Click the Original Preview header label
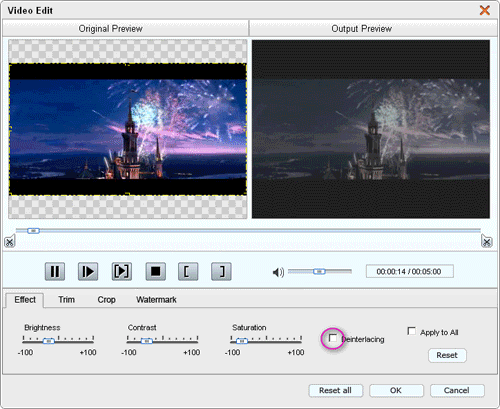This screenshot has width=500, height=409. click(x=111, y=29)
